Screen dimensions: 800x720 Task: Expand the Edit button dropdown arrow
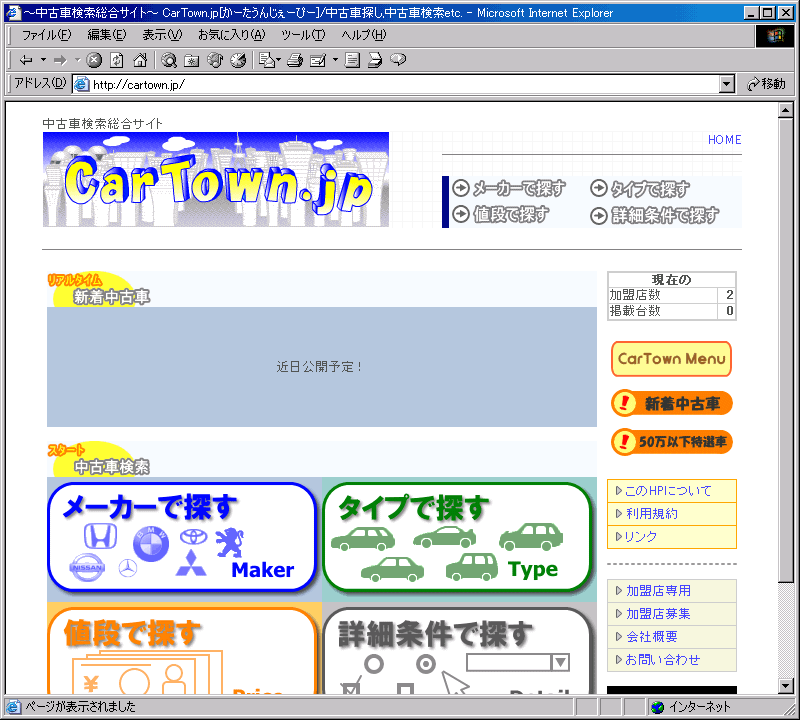(x=335, y=60)
